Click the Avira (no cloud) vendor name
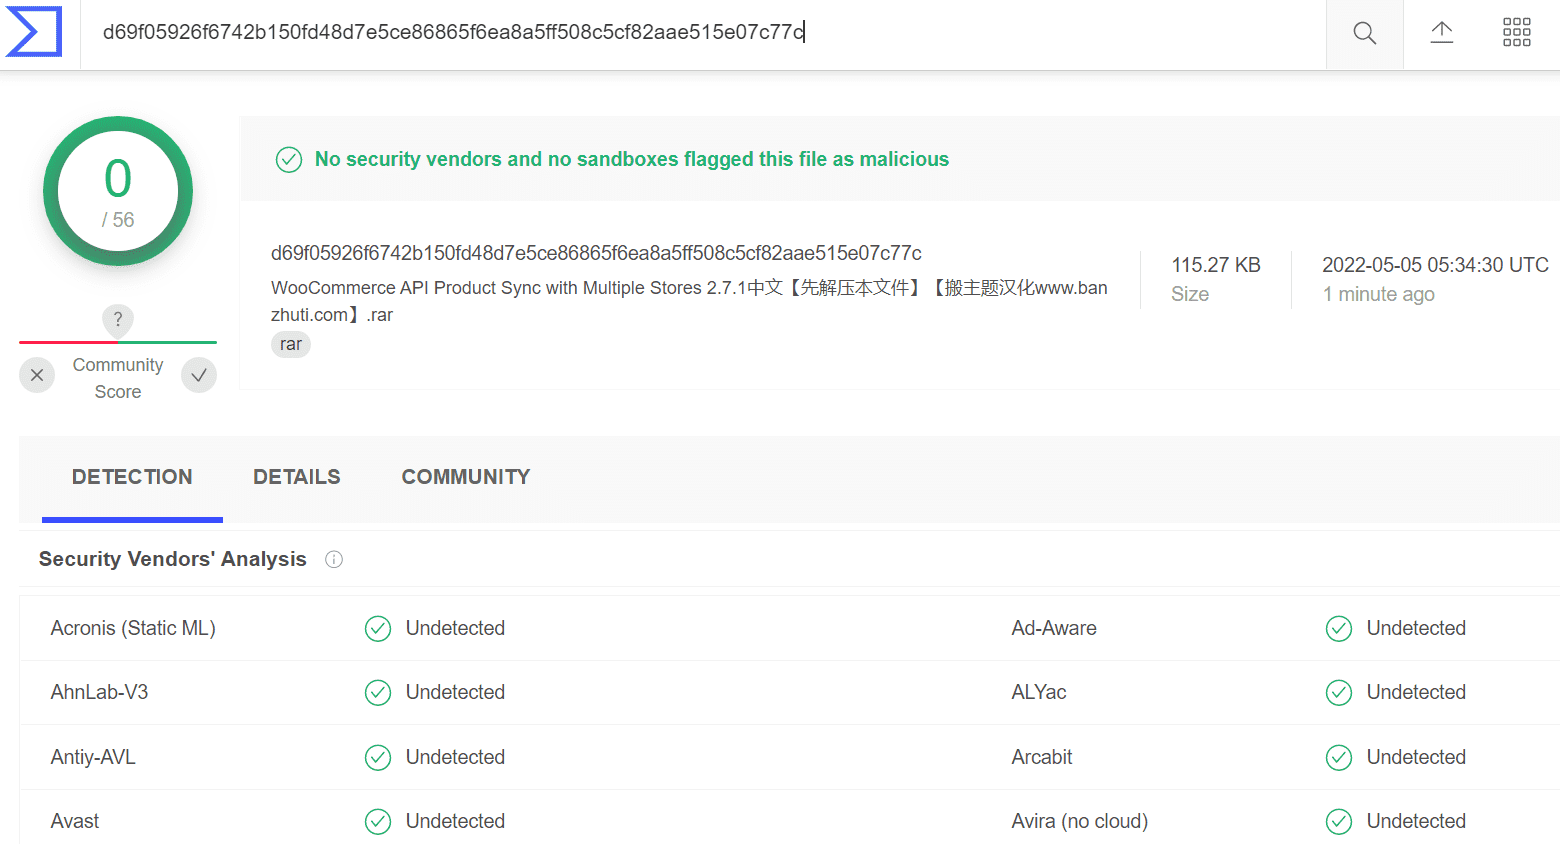This screenshot has width=1560, height=844. point(1080,821)
